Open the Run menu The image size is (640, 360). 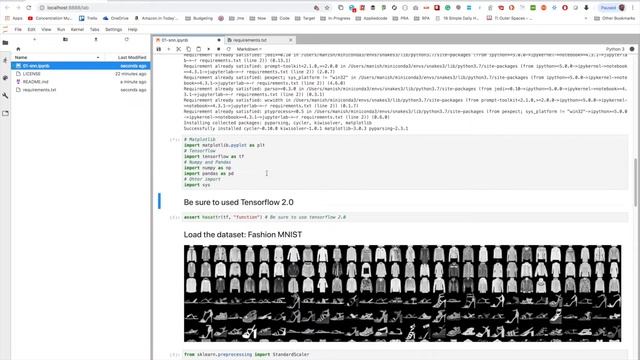click(61, 29)
